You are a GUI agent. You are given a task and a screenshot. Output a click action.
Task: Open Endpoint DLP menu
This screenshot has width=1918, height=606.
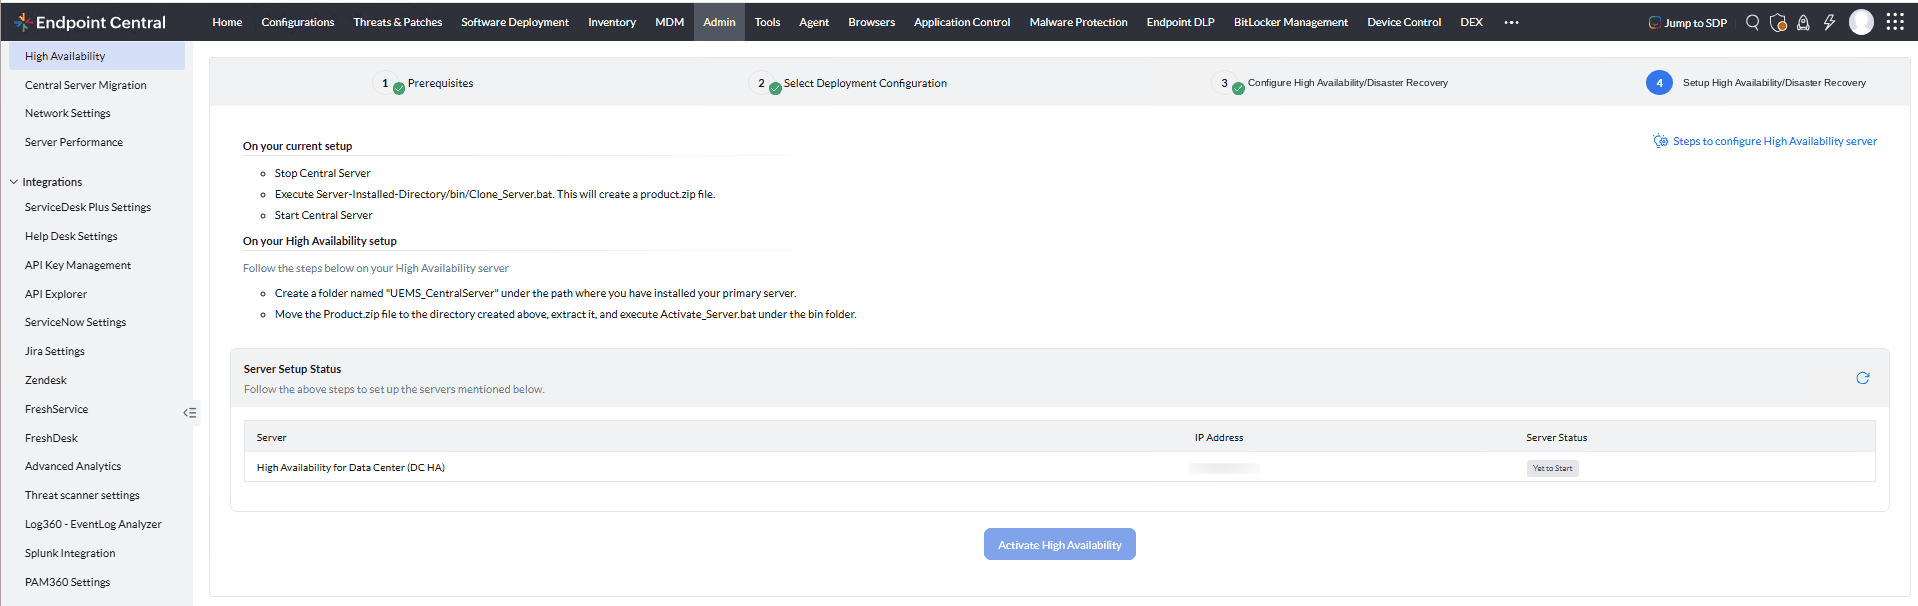pos(1180,22)
